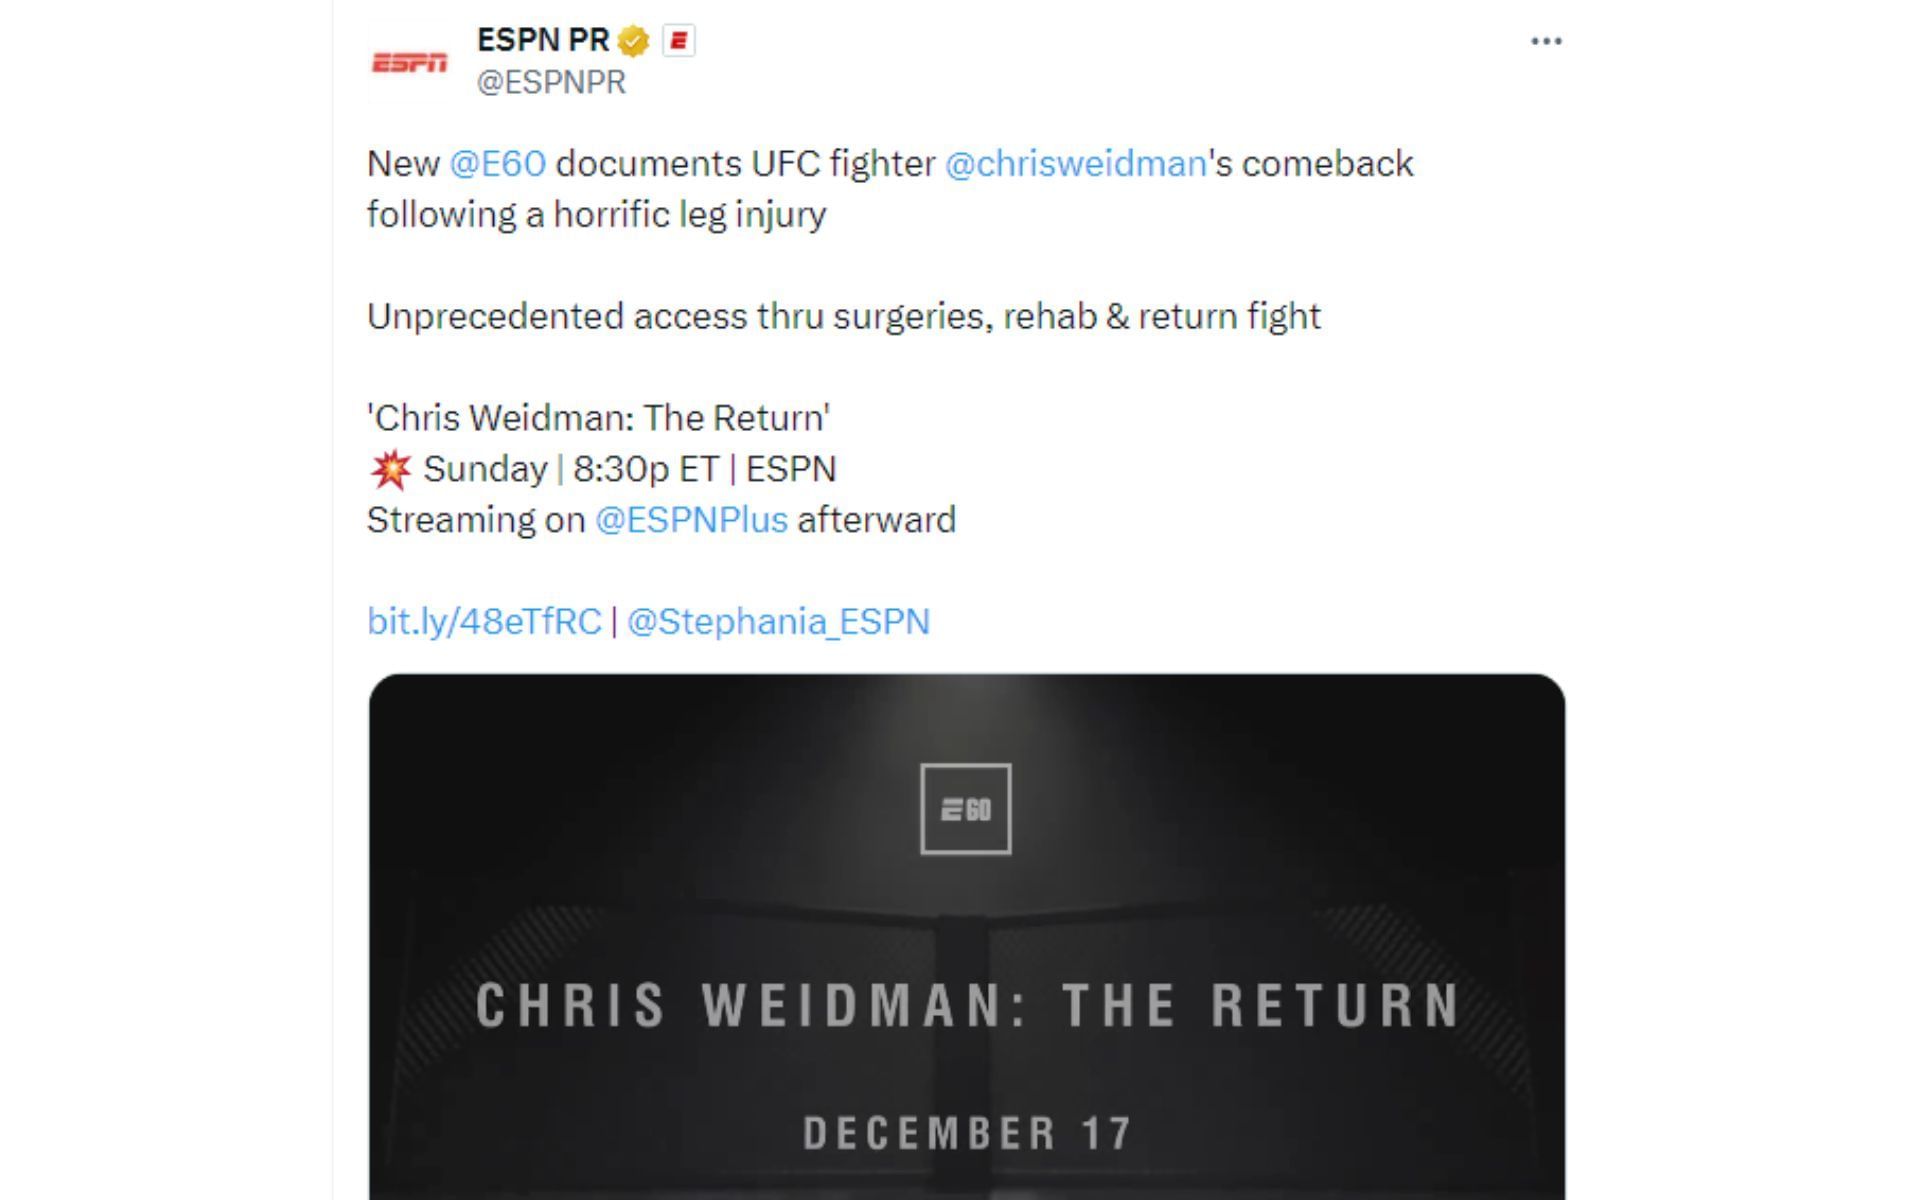This screenshot has height=1200, width=1920.
Task: Click the 'CHRIS WEIDMAN: THE RETURN' title in image
Action: (x=967, y=1005)
